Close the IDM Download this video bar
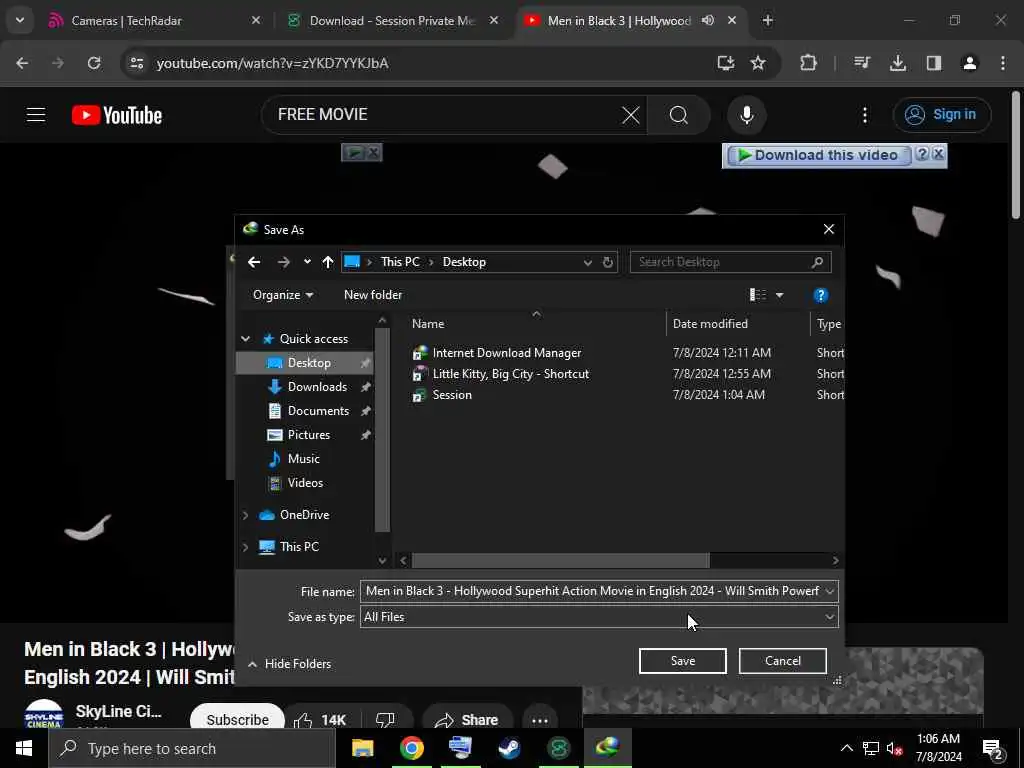Viewport: 1024px width, 768px height. tap(938, 154)
